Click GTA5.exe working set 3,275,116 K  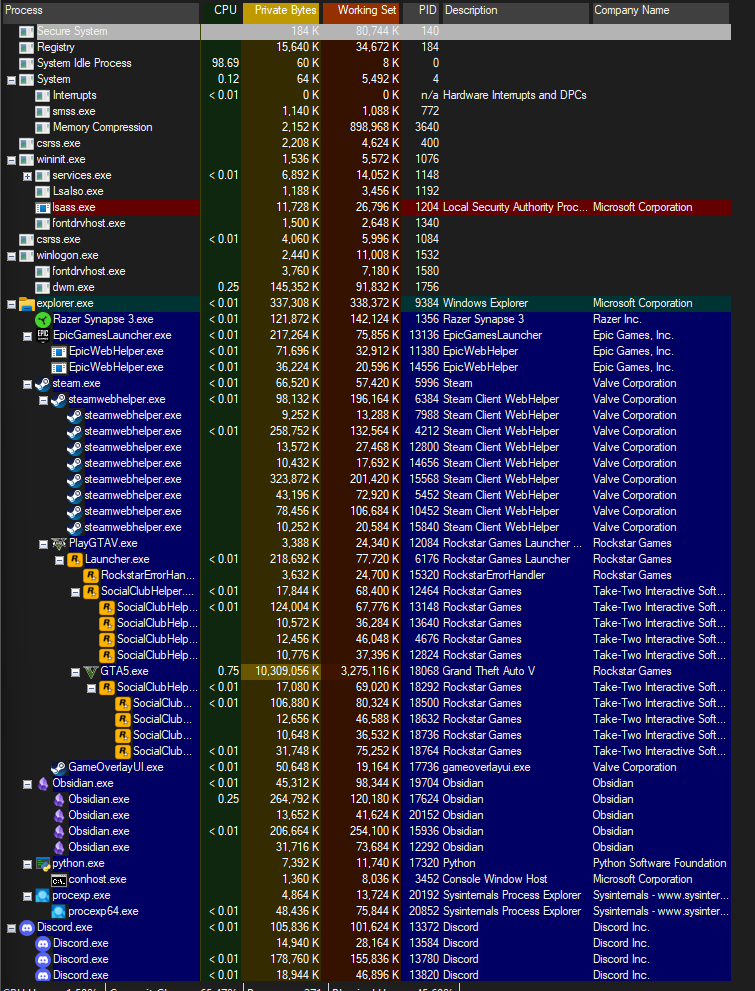tap(370, 671)
